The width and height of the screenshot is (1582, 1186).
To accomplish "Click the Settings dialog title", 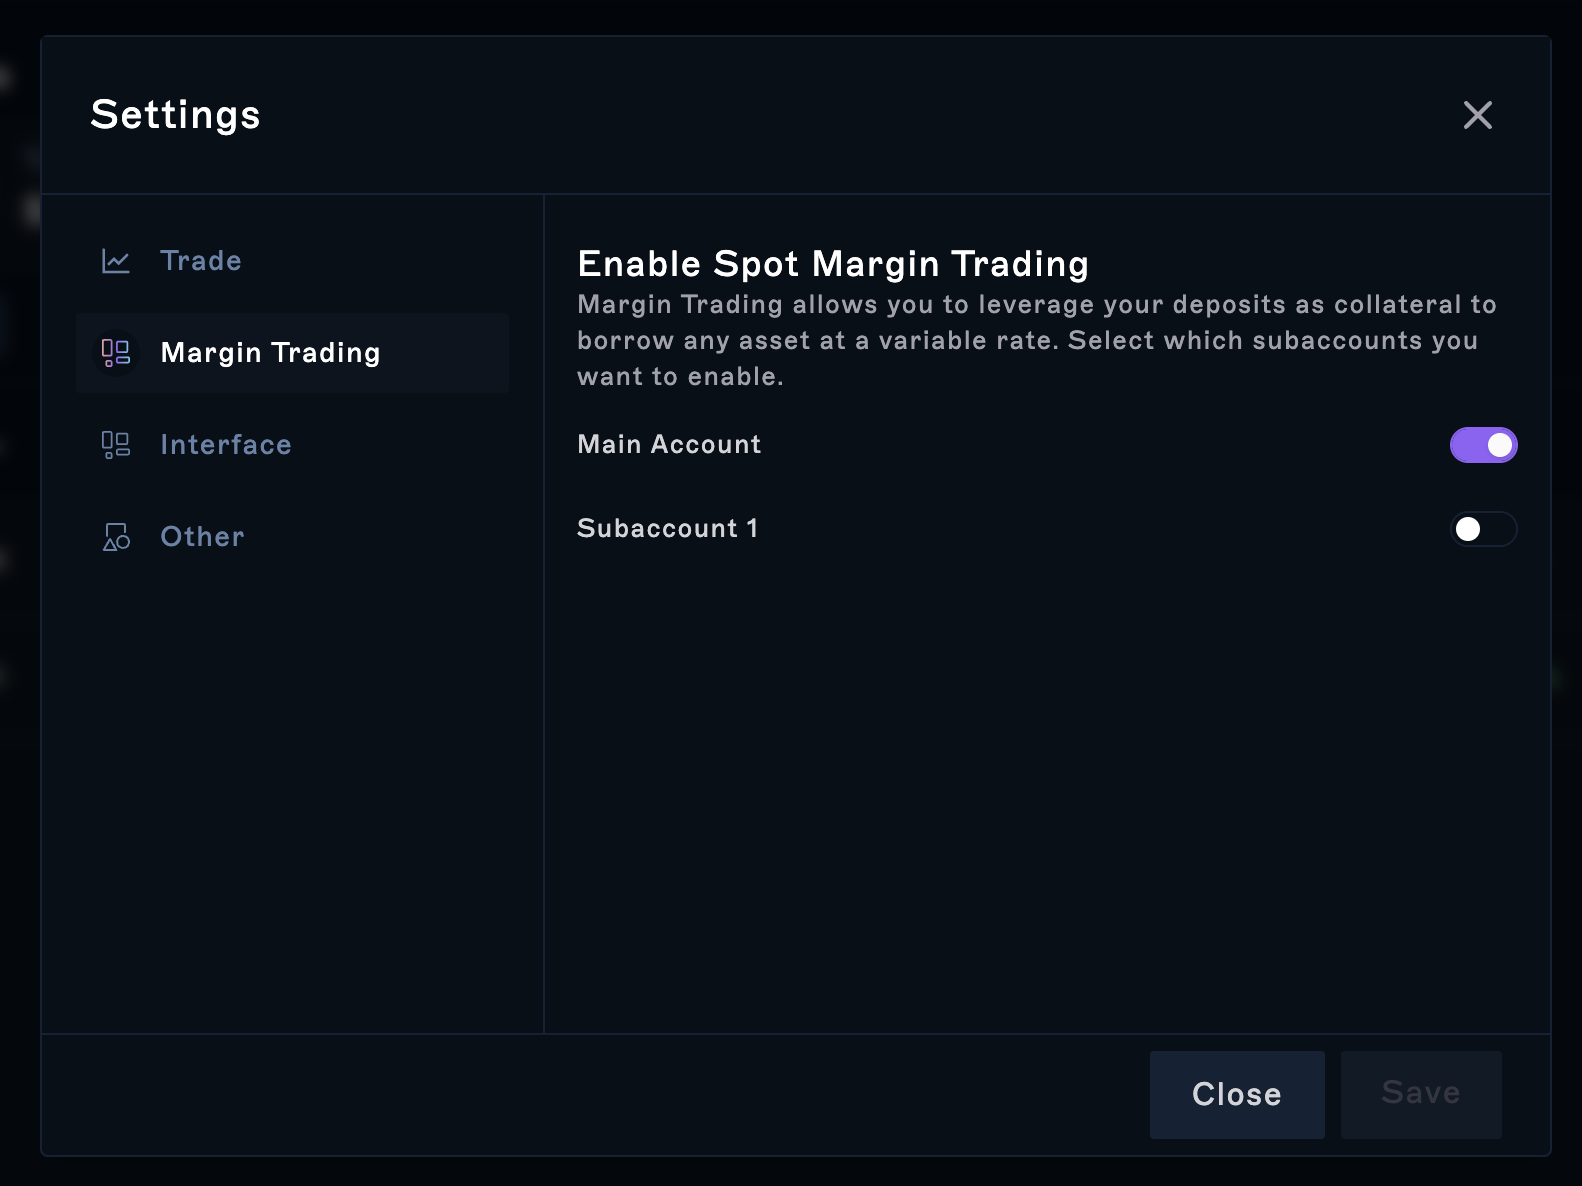I will (175, 115).
